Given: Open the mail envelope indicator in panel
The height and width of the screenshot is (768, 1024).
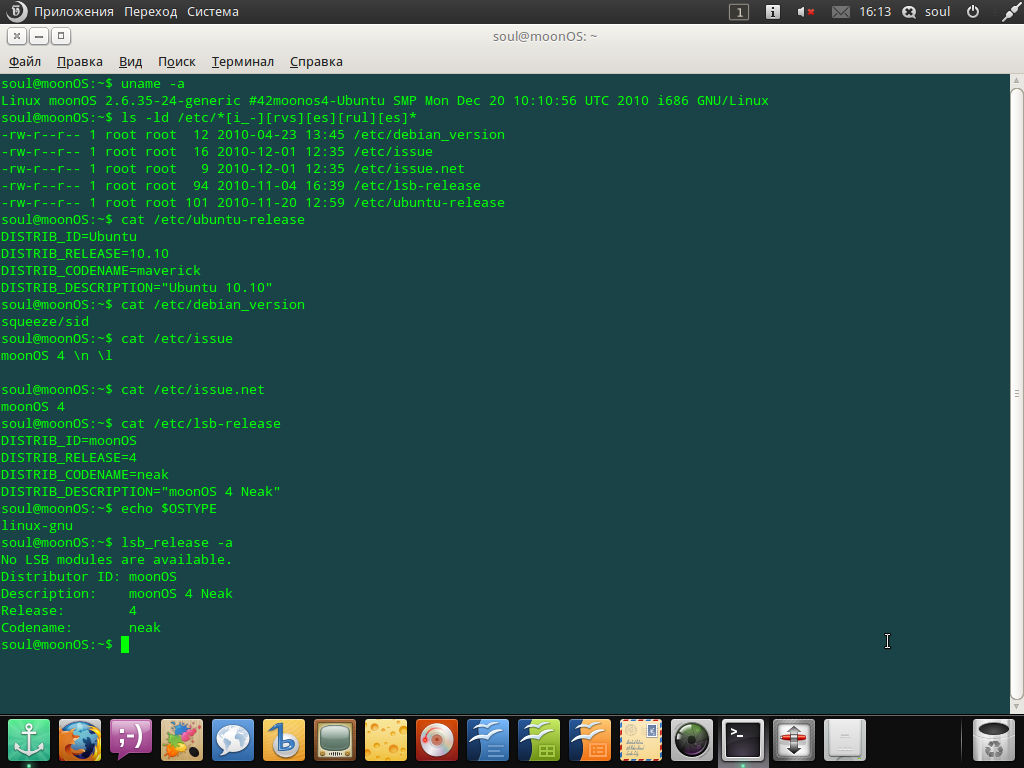Looking at the screenshot, I should click(840, 12).
